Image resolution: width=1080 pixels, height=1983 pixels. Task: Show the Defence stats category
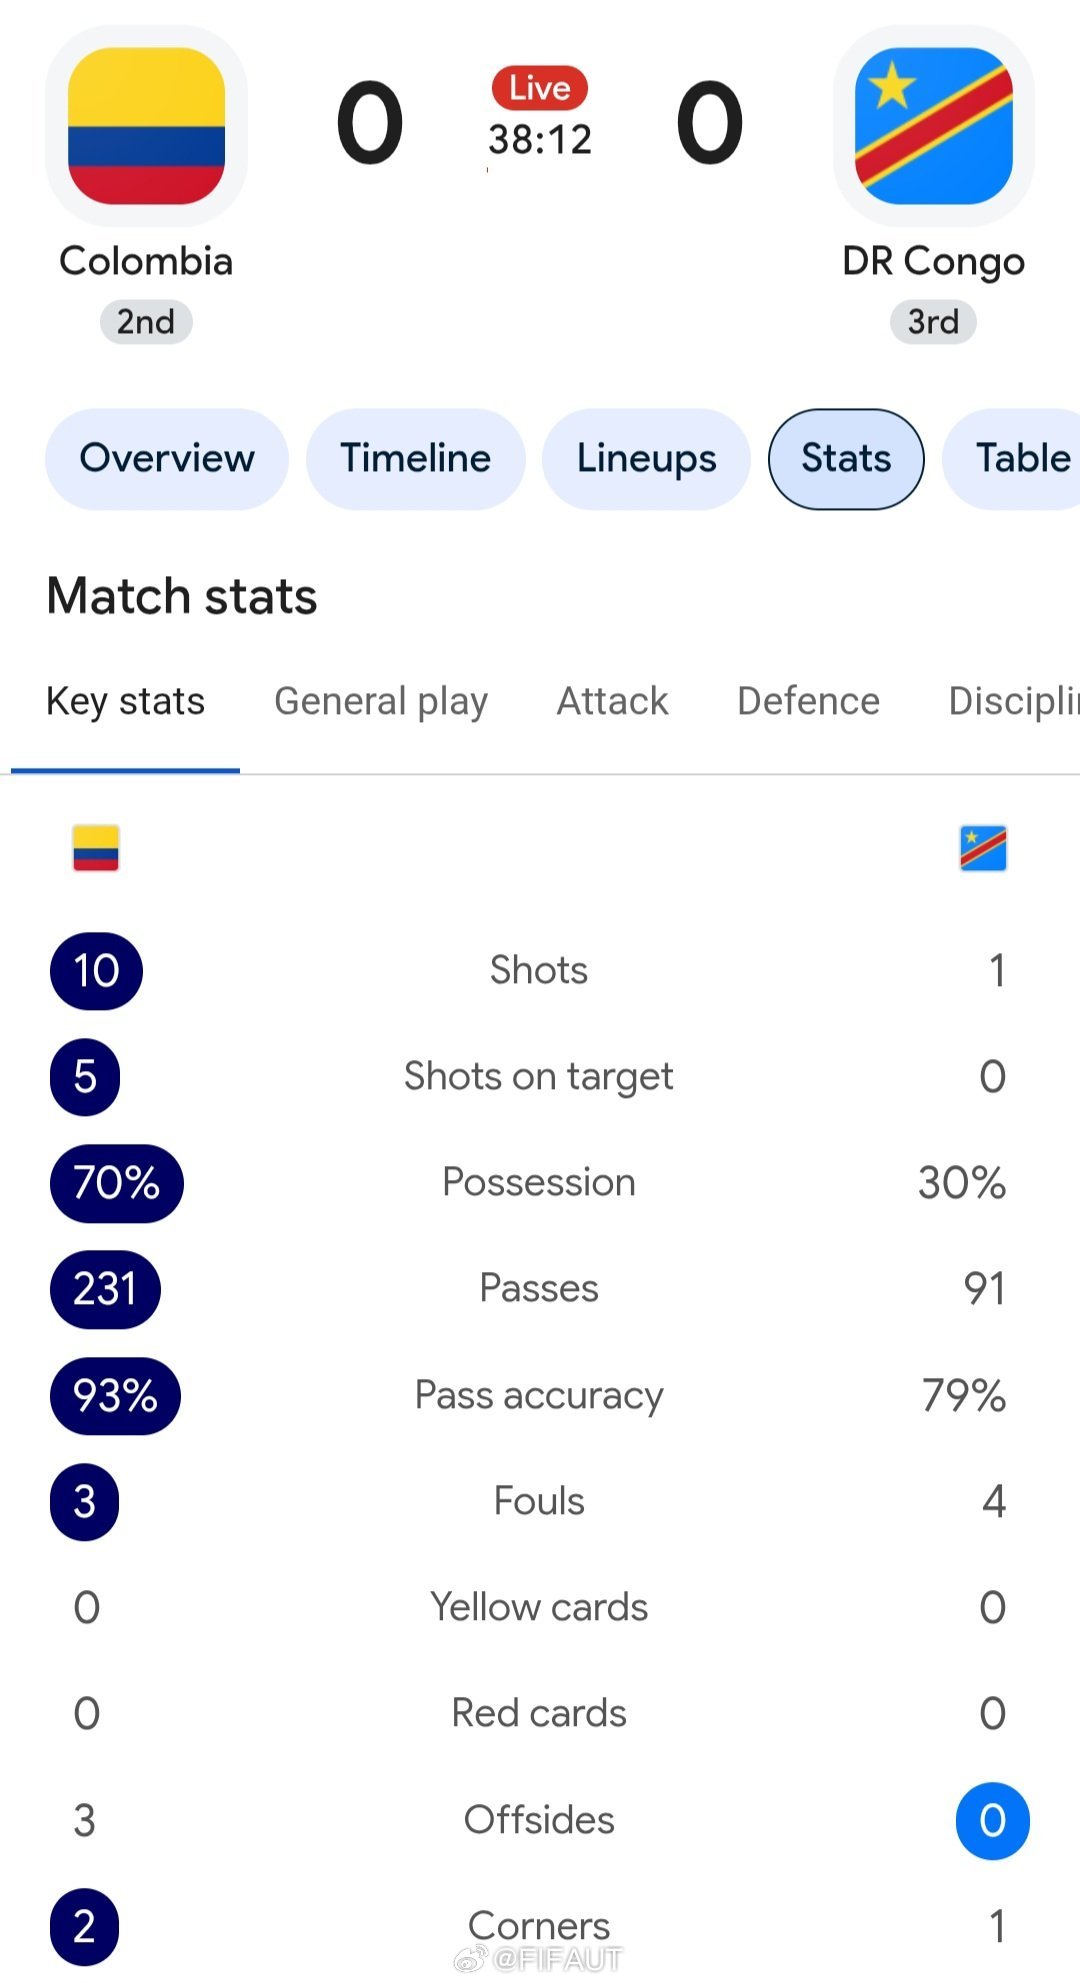(x=808, y=701)
